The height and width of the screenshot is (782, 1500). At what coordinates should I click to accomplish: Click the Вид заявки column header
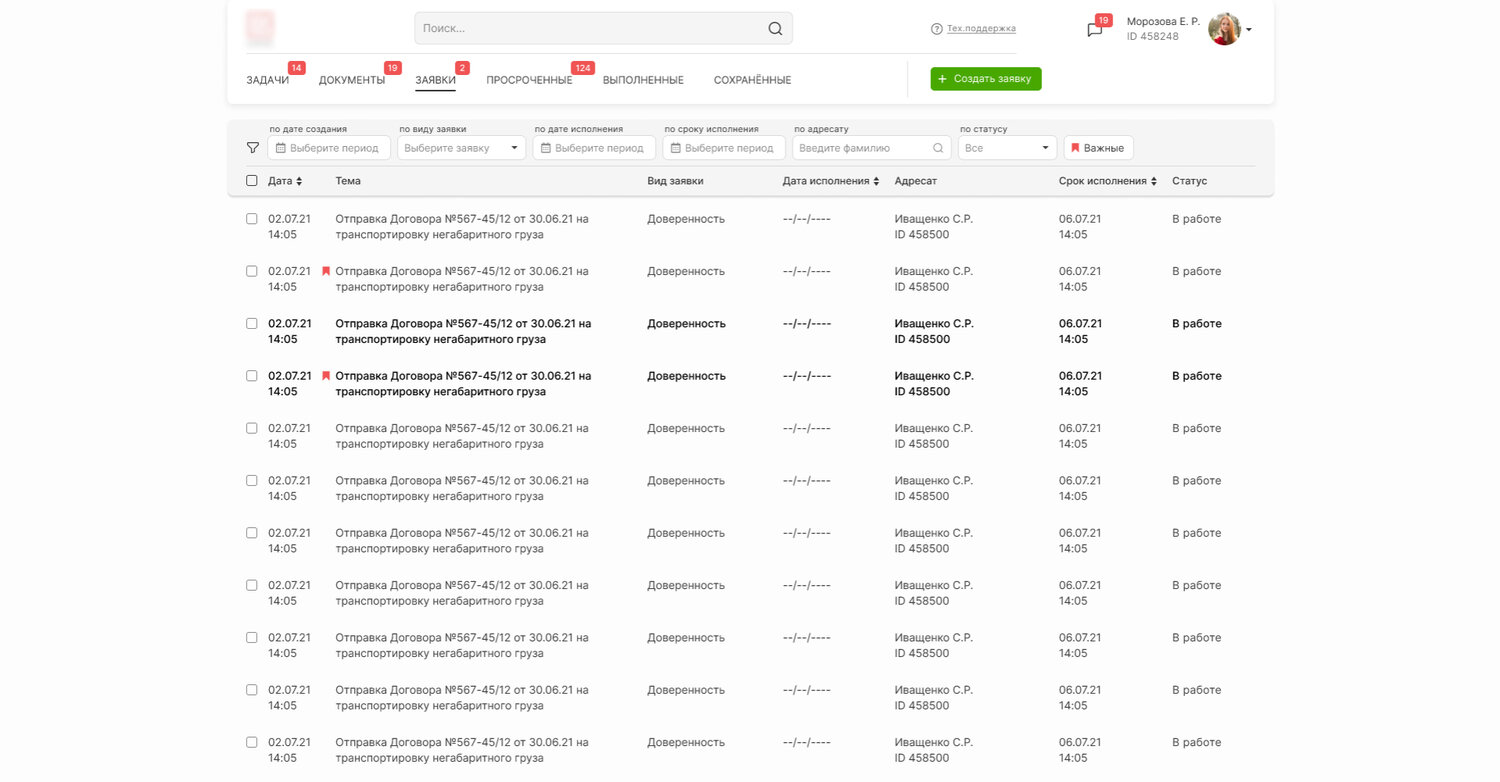pos(675,181)
